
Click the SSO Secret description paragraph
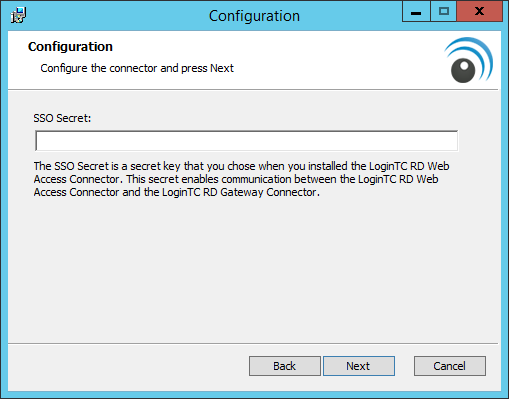(x=241, y=179)
